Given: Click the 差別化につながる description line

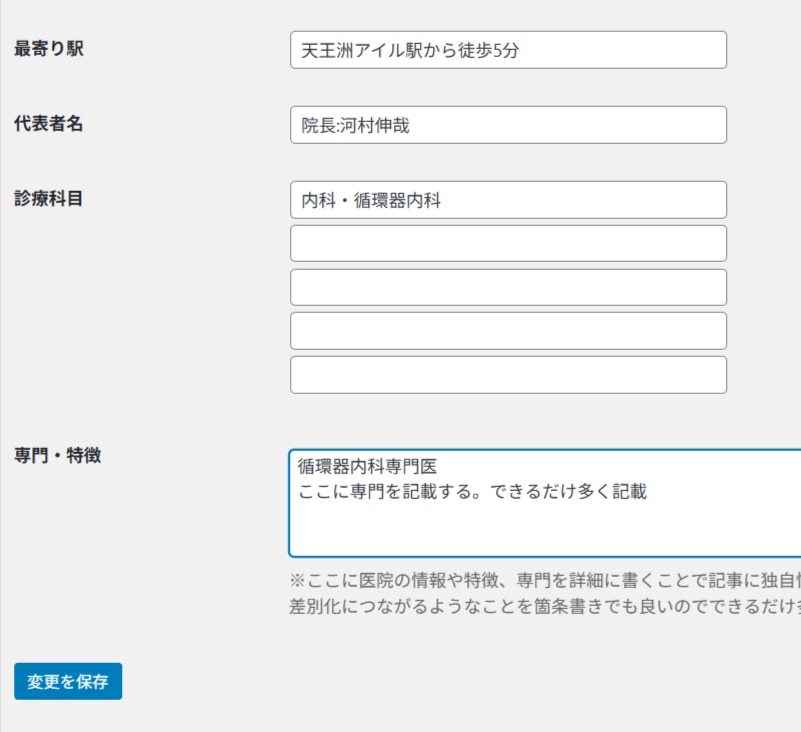Looking at the screenshot, I should point(540,605).
